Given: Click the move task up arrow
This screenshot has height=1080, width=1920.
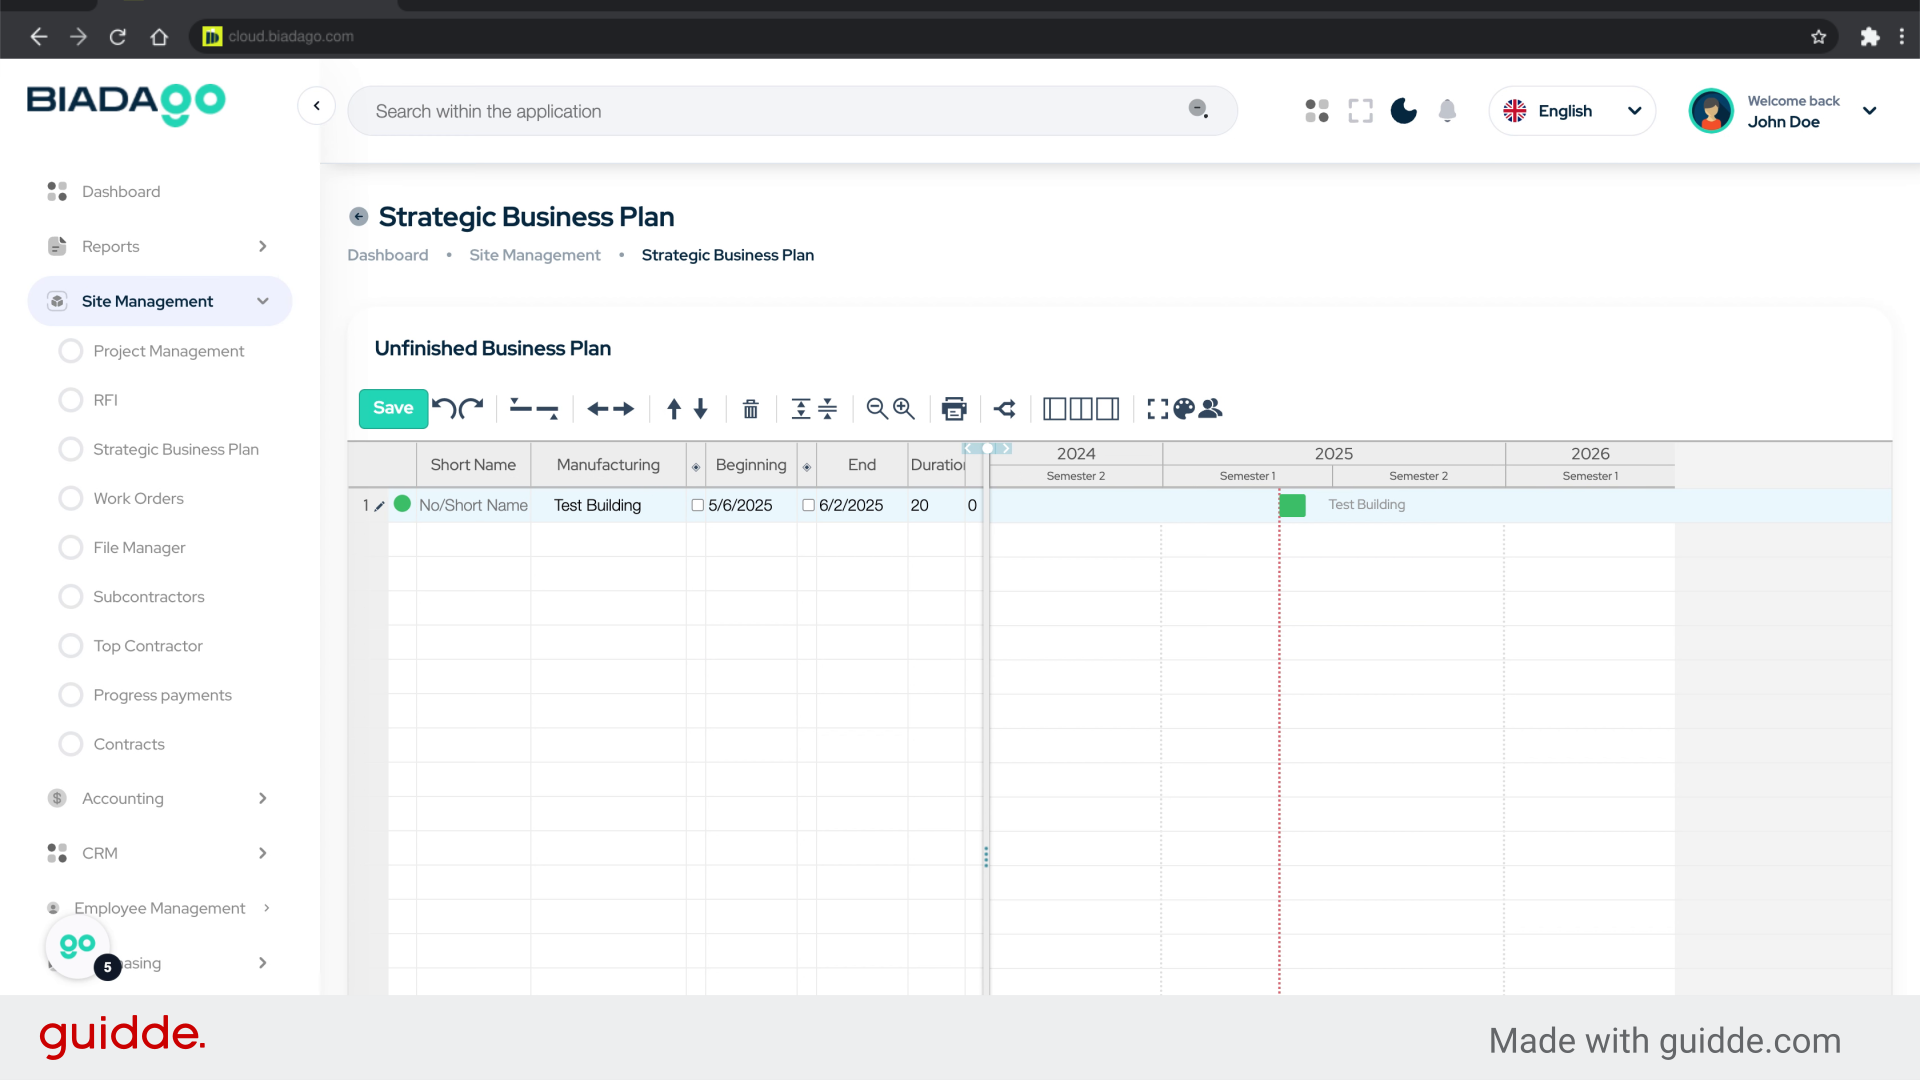Looking at the screenshot, I should [674, 408].
